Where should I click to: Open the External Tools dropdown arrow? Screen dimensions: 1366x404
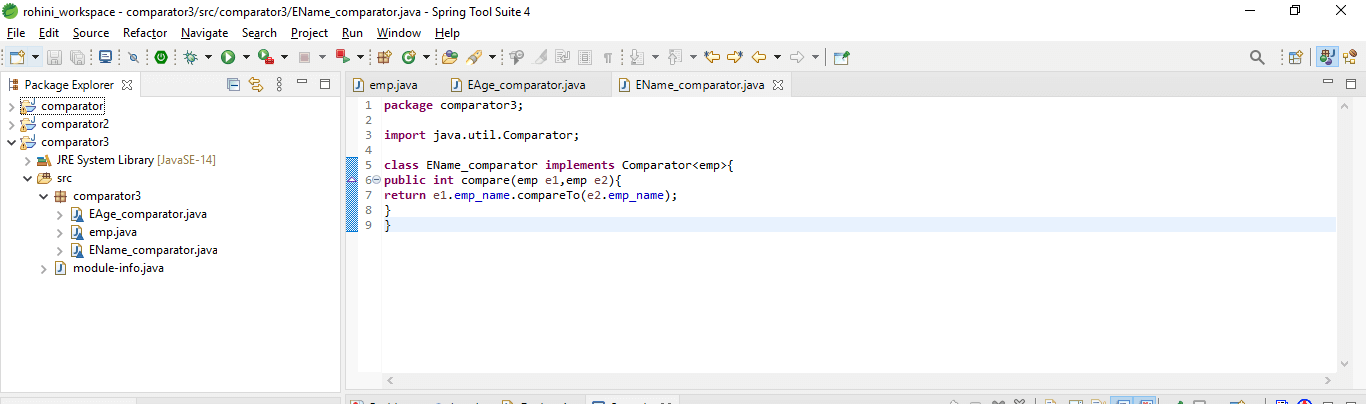pyautogui.click(x=284, y=57)
